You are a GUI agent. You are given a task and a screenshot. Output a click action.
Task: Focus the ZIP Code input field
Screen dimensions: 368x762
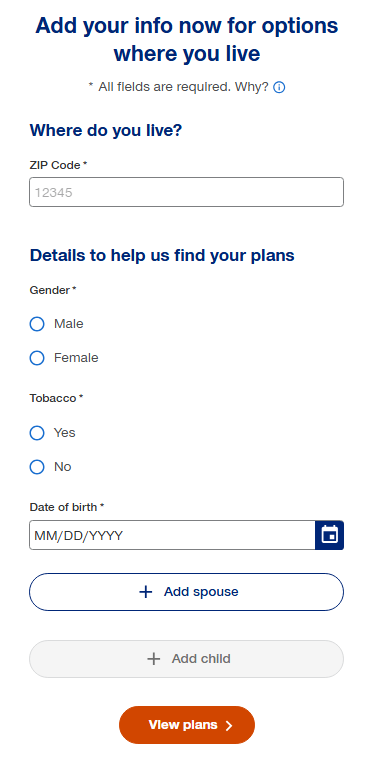pyautogui.click(x=187, y=192)
